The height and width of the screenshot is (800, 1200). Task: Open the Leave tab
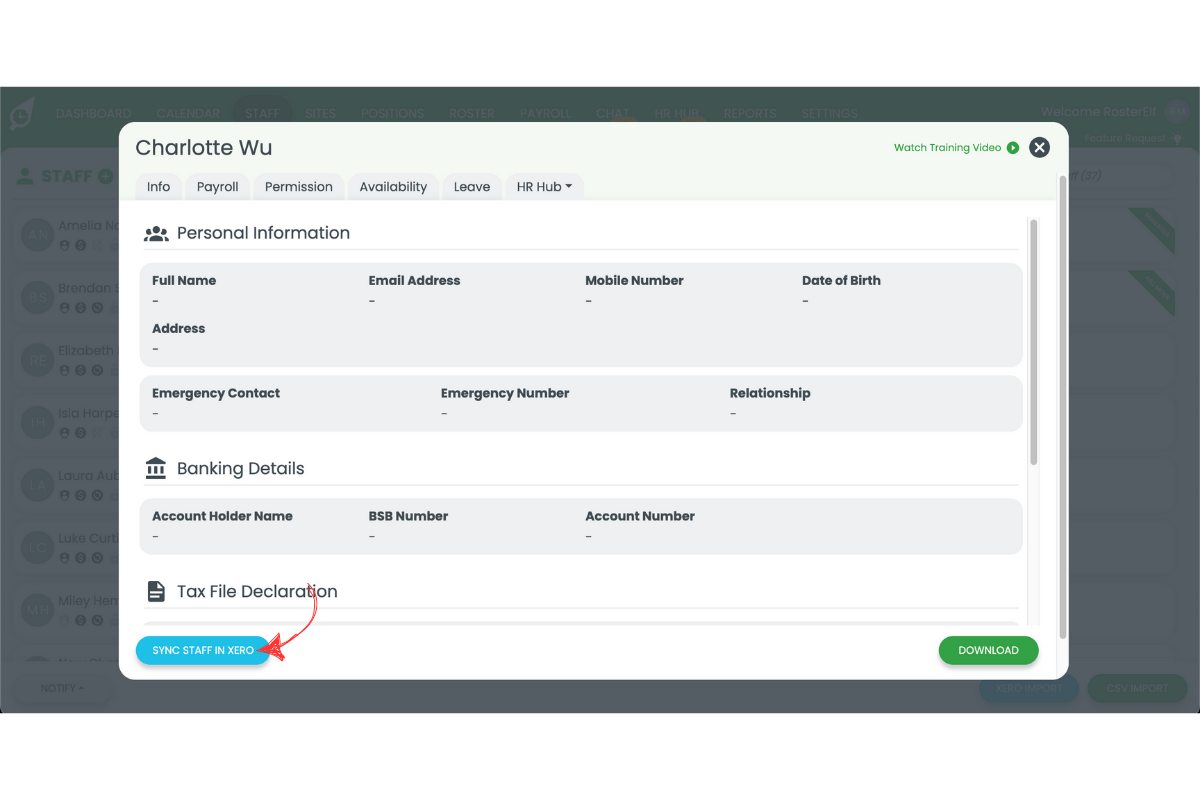point(471,186)
